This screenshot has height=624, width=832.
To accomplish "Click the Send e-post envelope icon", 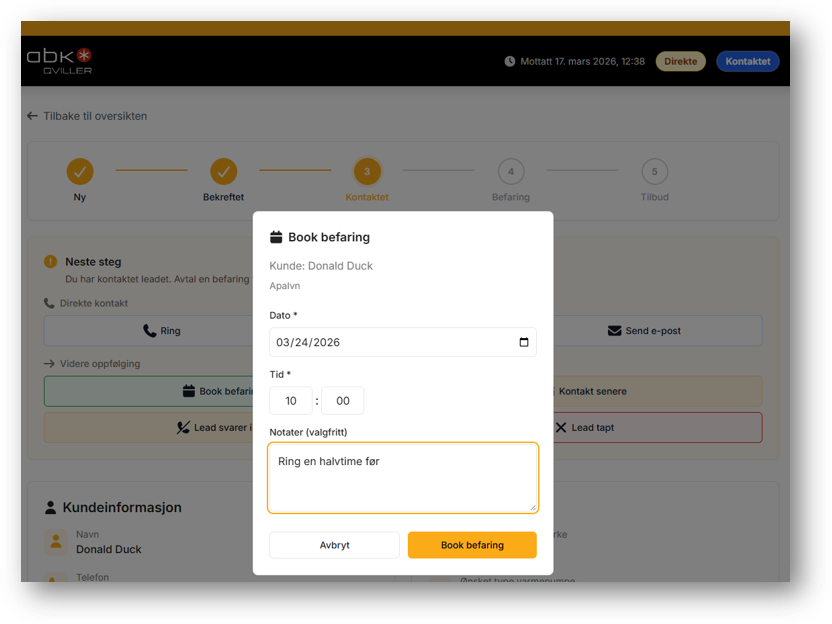I will [614, 331].
